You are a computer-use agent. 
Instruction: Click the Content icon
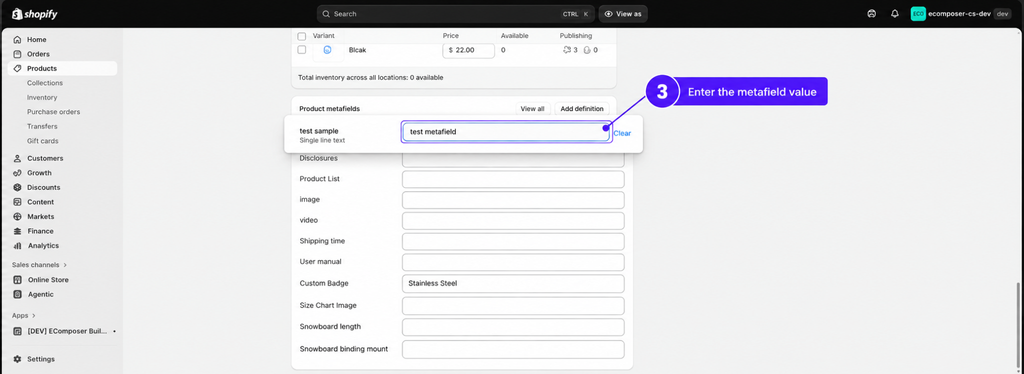[x=17, y=202]
